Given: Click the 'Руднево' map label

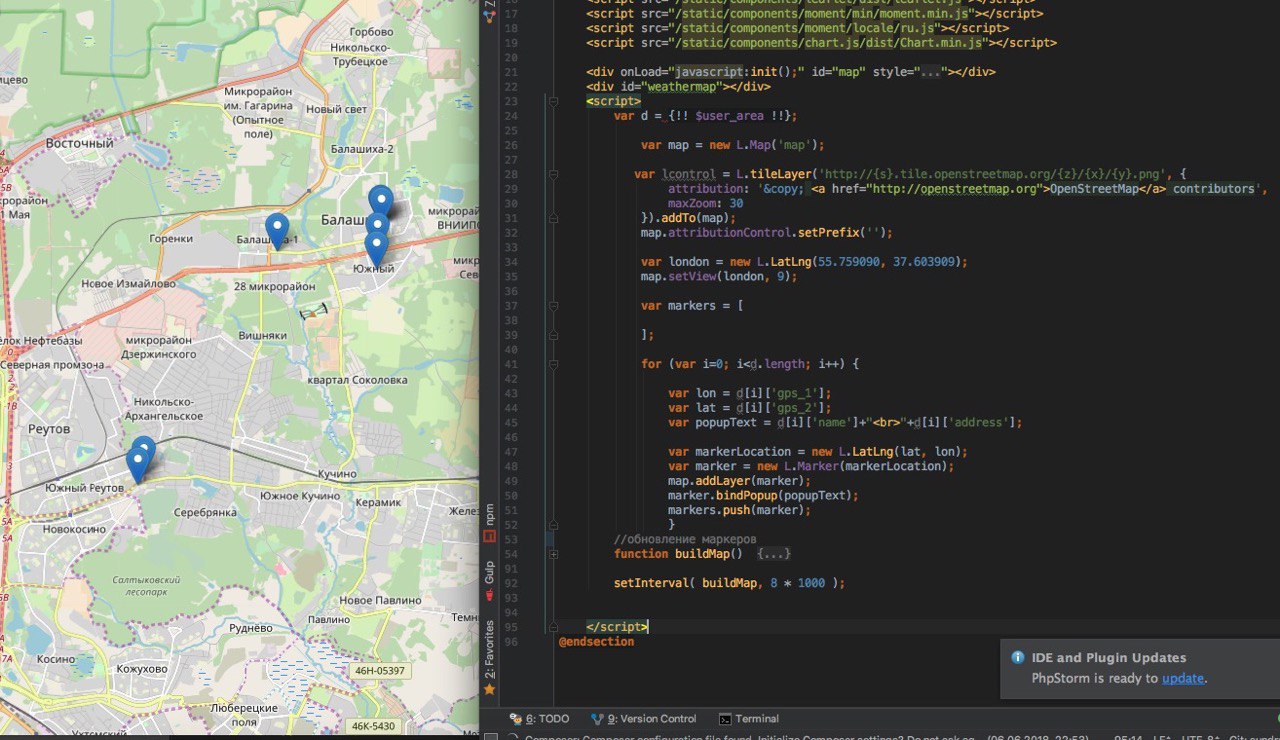Looking at the screenshot, I should coord(251,629).
